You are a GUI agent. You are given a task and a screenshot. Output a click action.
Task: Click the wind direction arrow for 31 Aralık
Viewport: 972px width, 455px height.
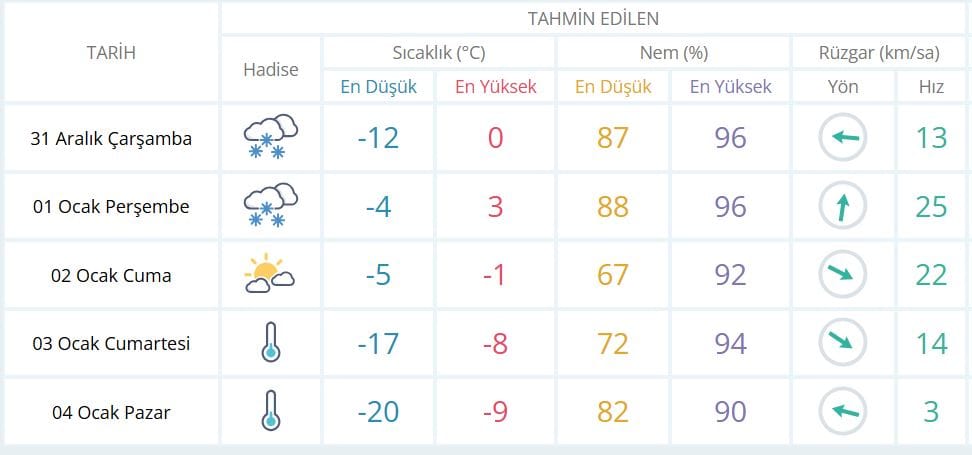(843, 138)
